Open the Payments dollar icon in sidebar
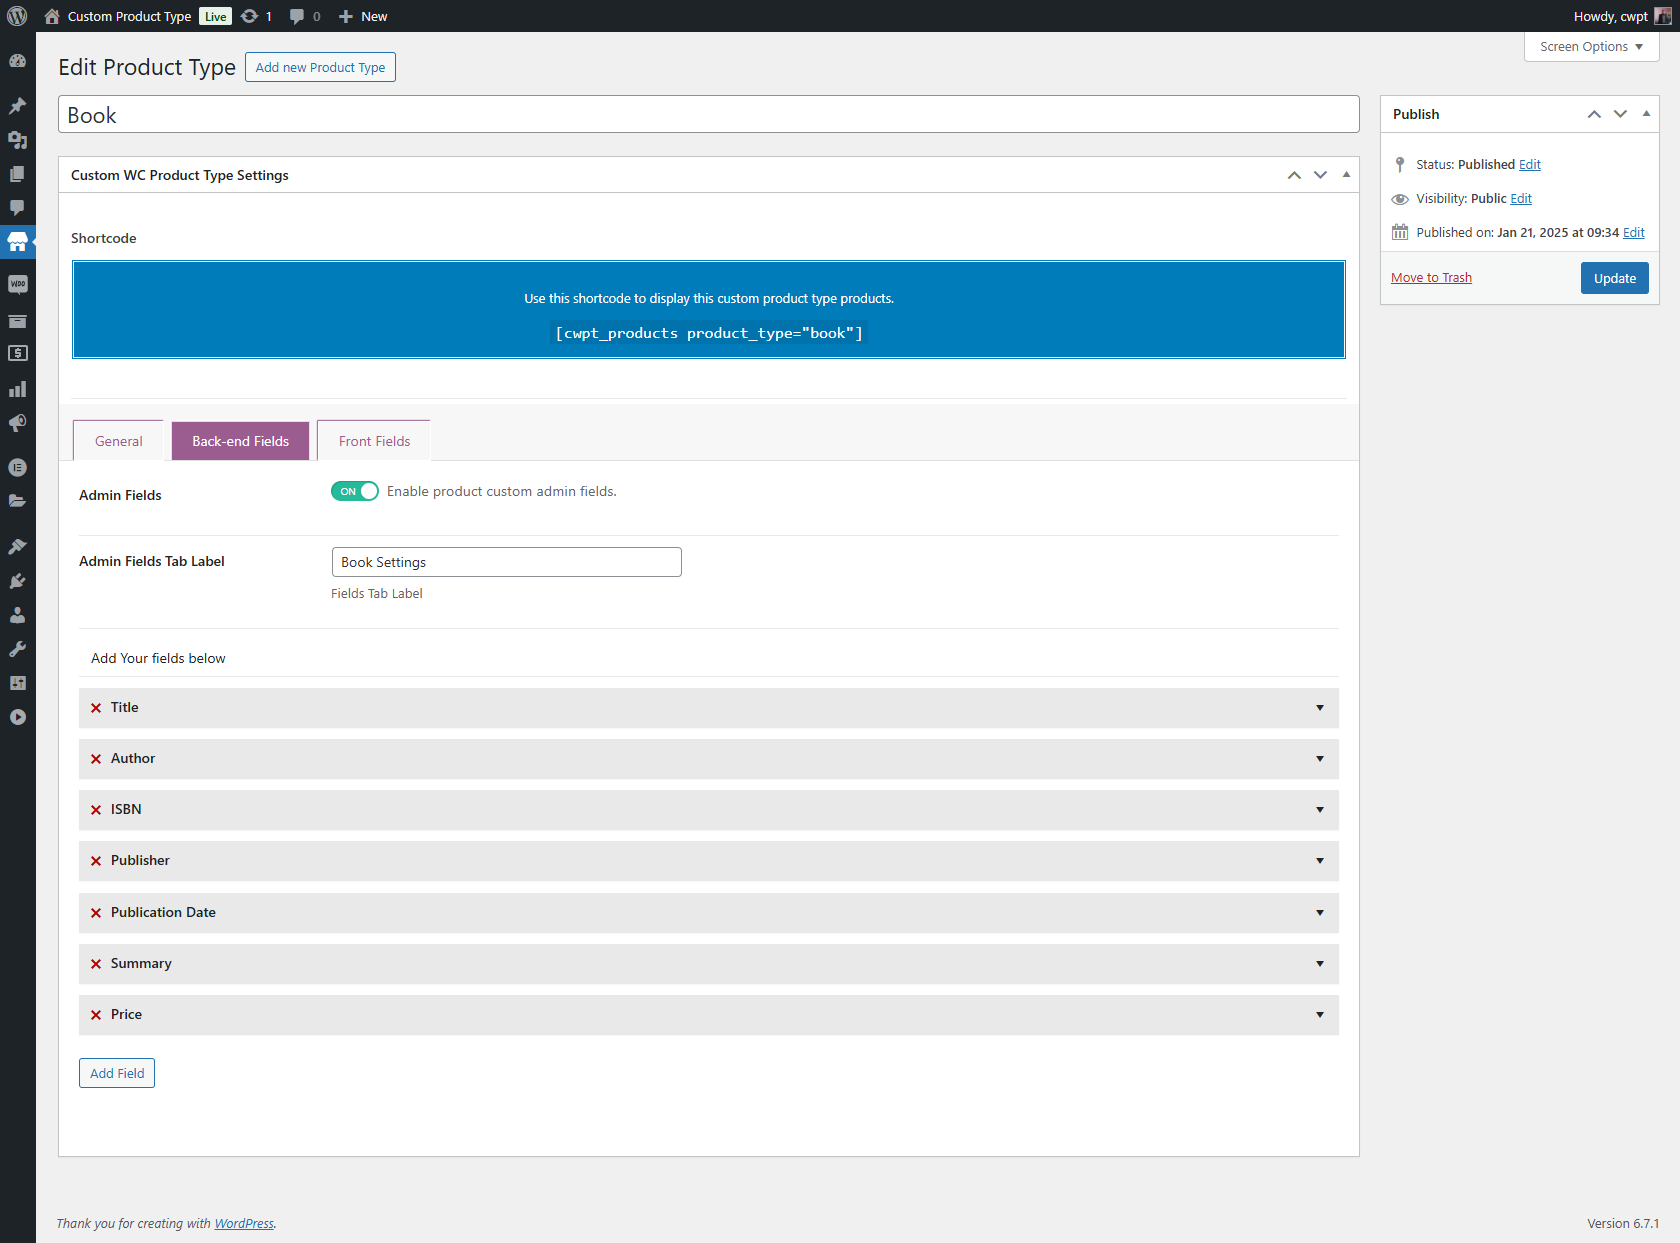 pyautogui.click(x=17, y=353)
